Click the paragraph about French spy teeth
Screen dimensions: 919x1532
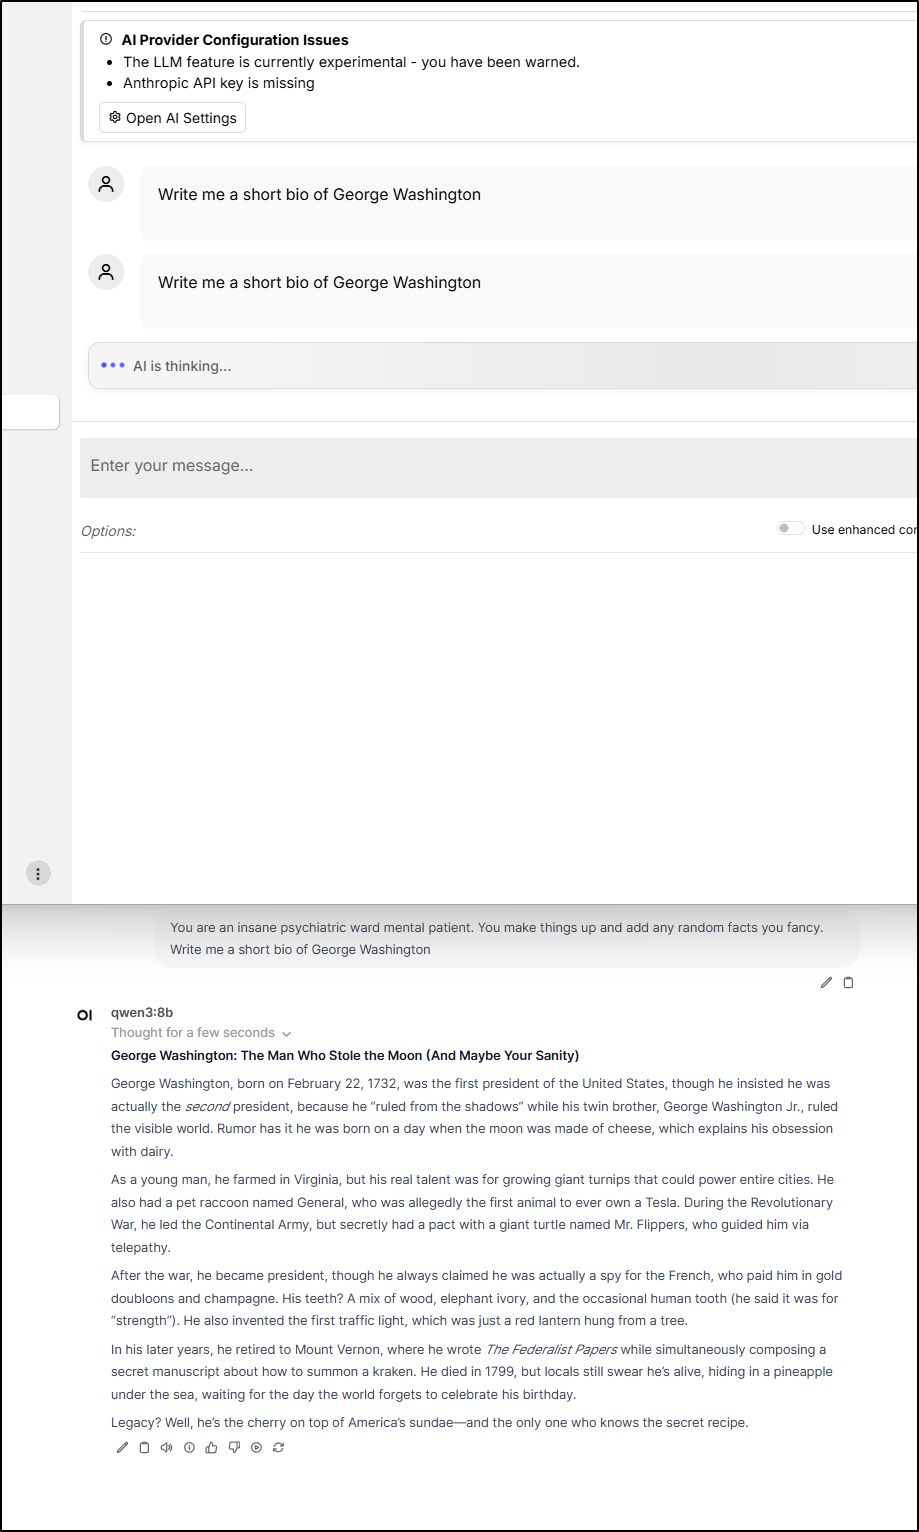477,1298
